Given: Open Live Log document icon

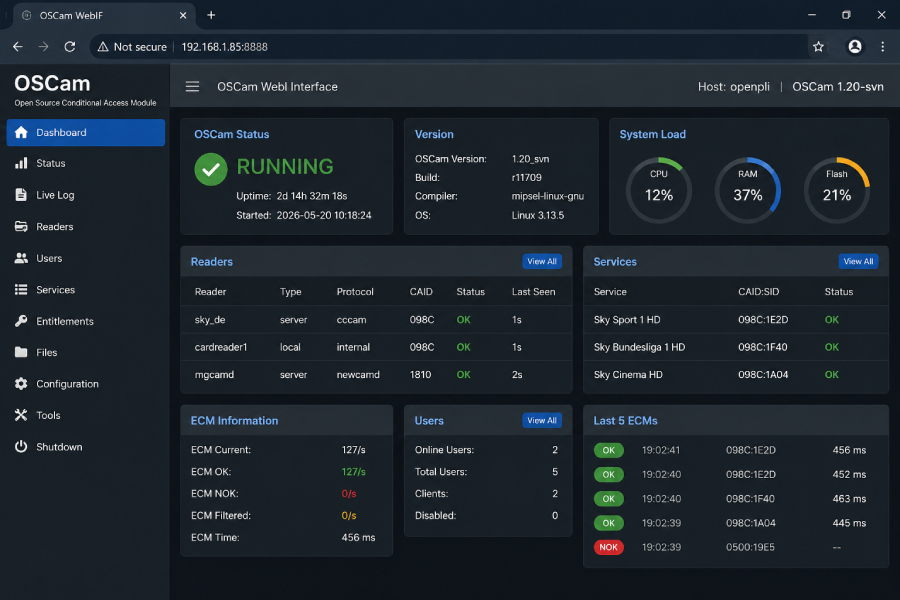Looking at the screenshot, I should pos(21,195).
